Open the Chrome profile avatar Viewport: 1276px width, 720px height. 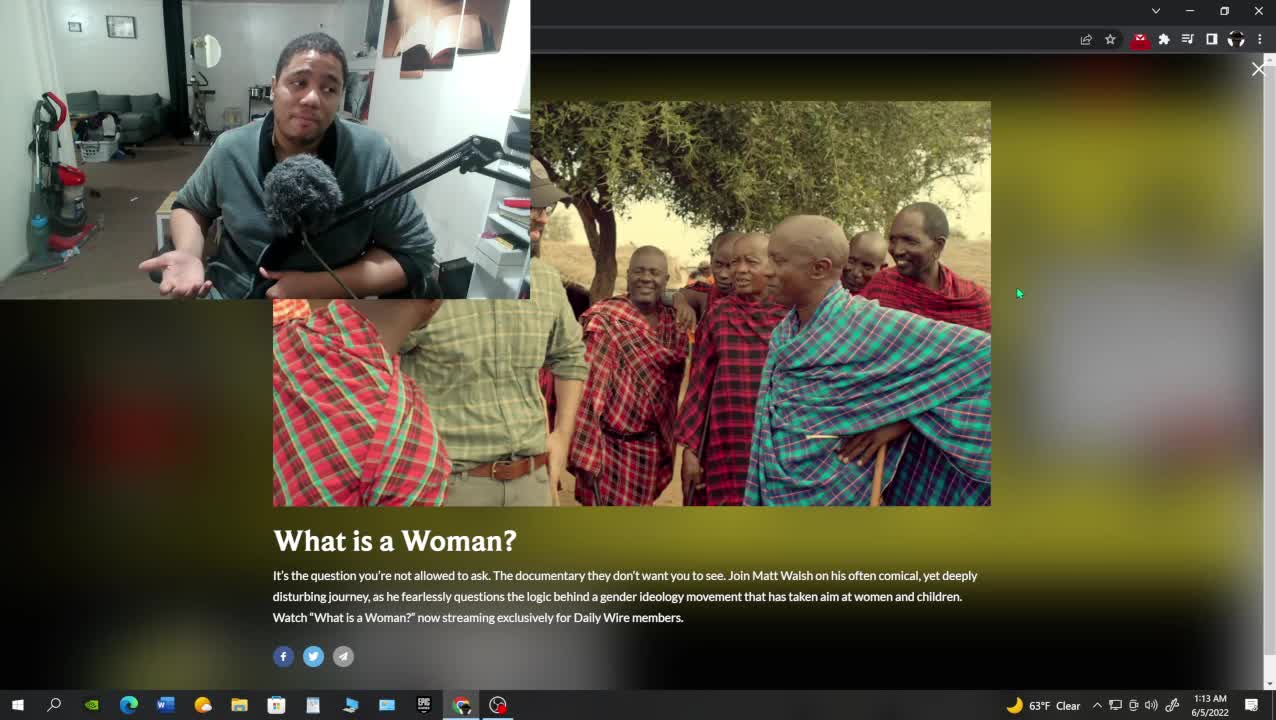[x=1236, y=40]
